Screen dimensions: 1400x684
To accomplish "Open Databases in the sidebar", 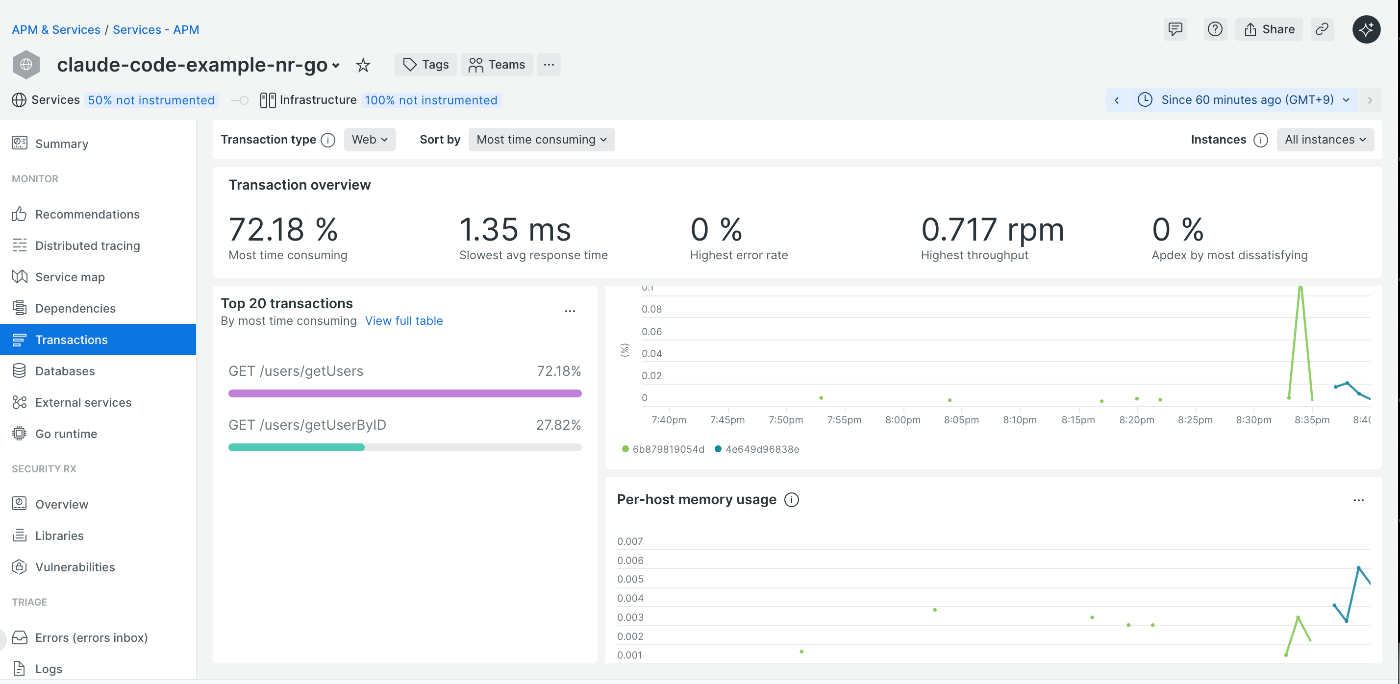I will pyautogui.click(x=98, y=371).
